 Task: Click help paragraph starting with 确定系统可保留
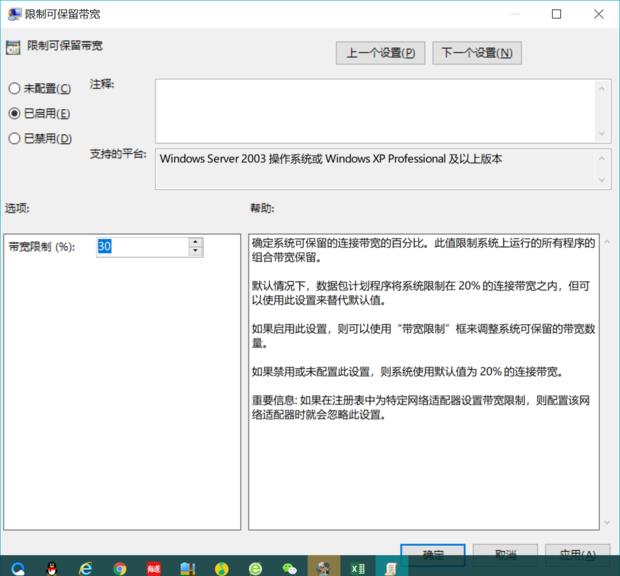click(423, 250)
